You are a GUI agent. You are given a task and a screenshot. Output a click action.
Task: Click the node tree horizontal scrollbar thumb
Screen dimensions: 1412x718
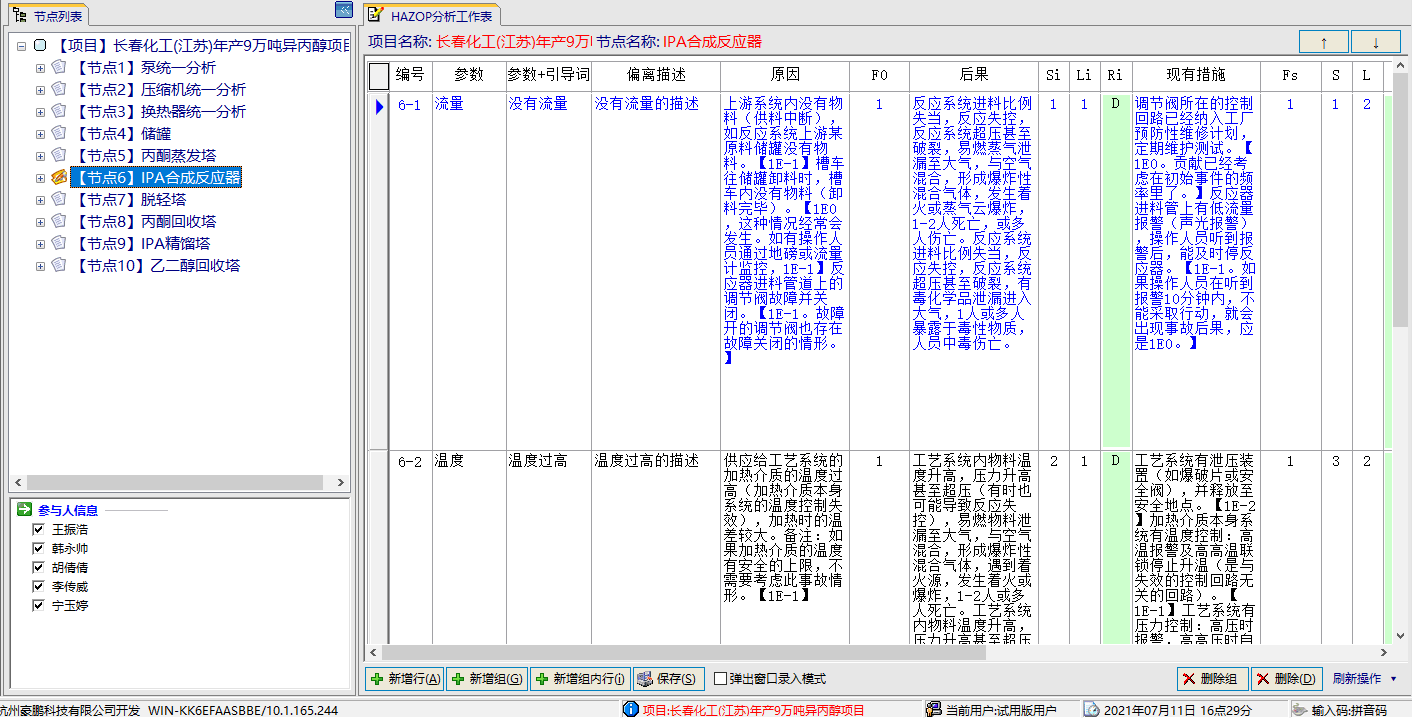coord(173,482)
